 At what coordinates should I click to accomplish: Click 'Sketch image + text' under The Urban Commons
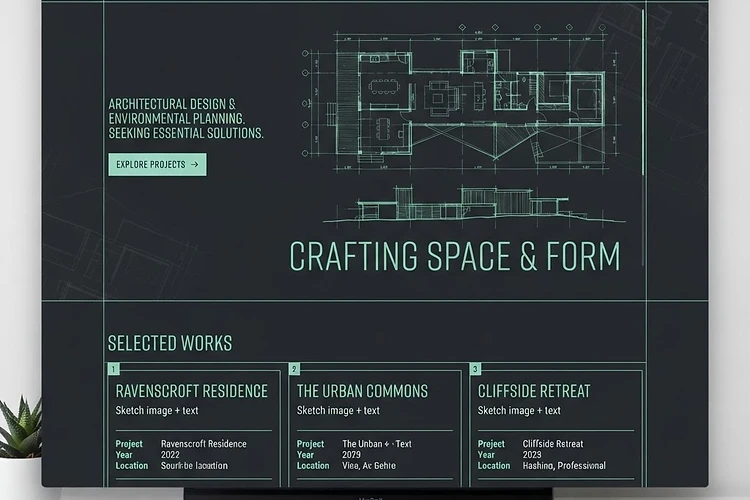coord(338,411)
